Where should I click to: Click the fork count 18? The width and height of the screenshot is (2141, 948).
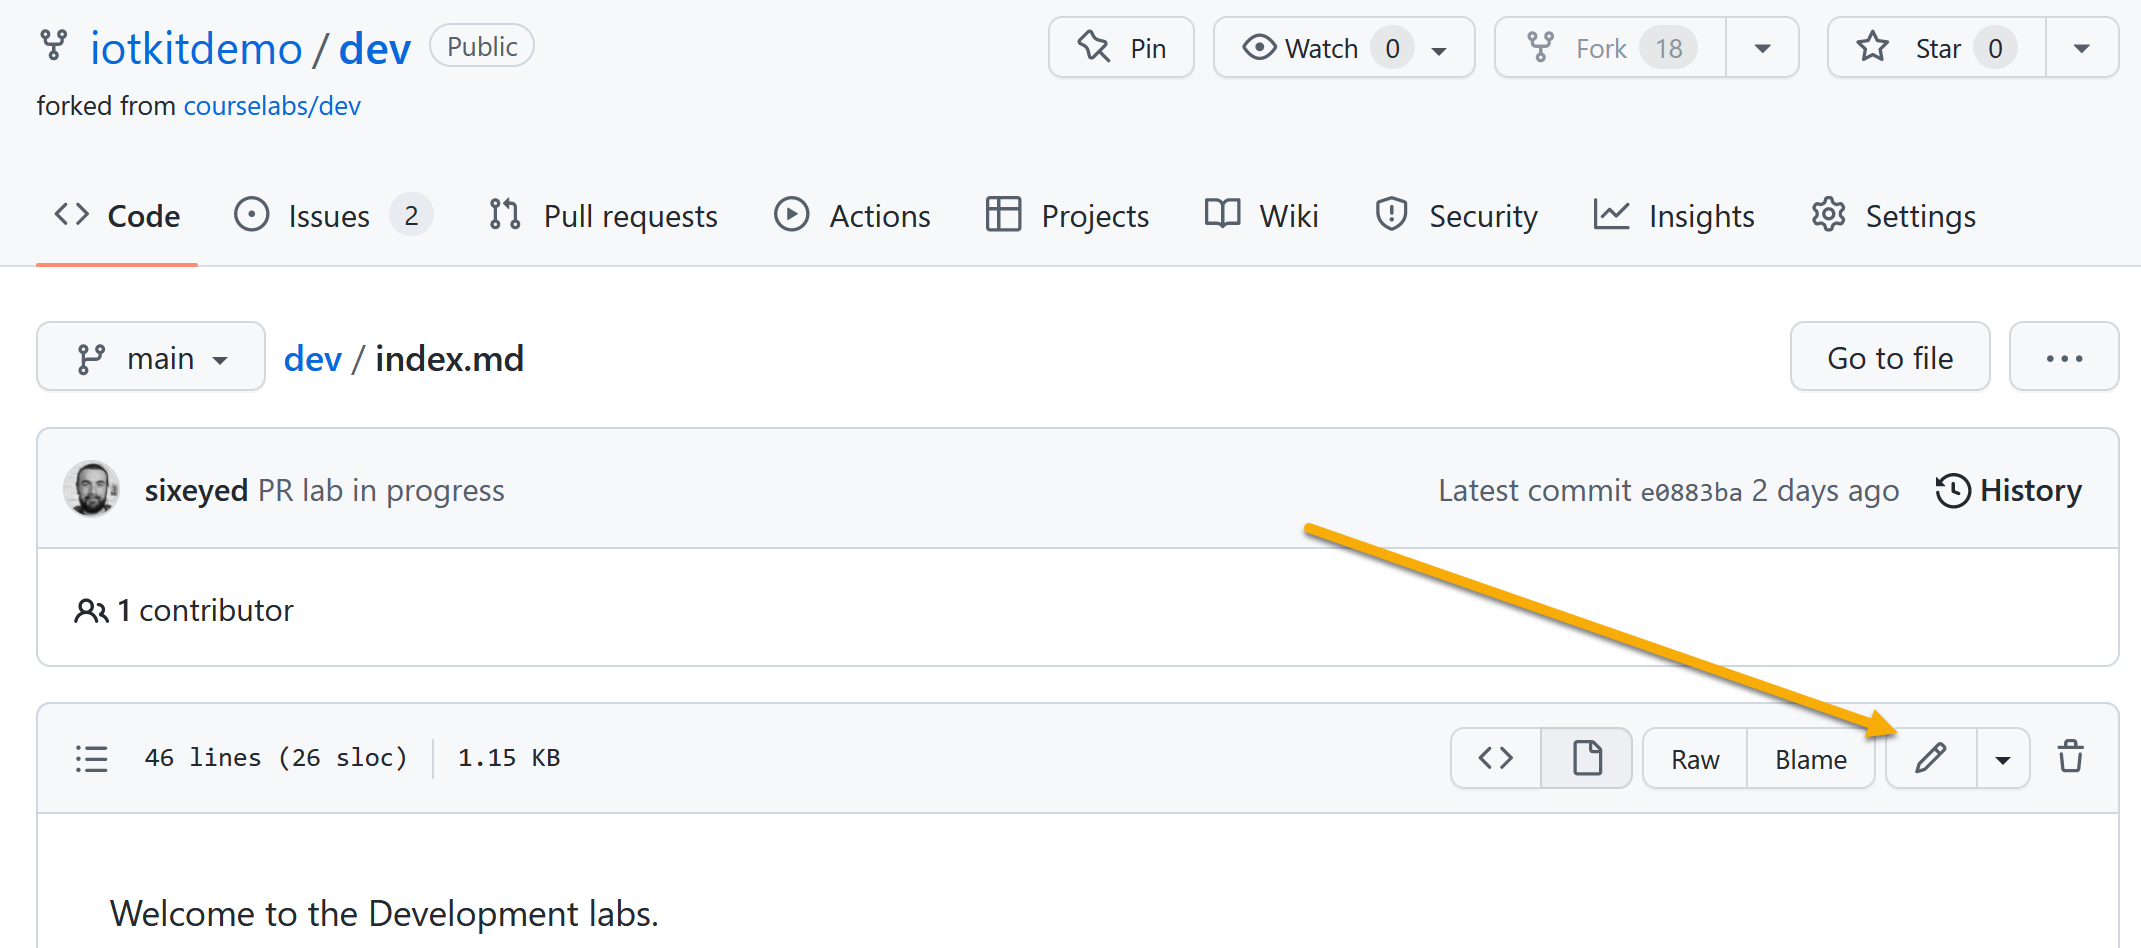point(1668,48)
